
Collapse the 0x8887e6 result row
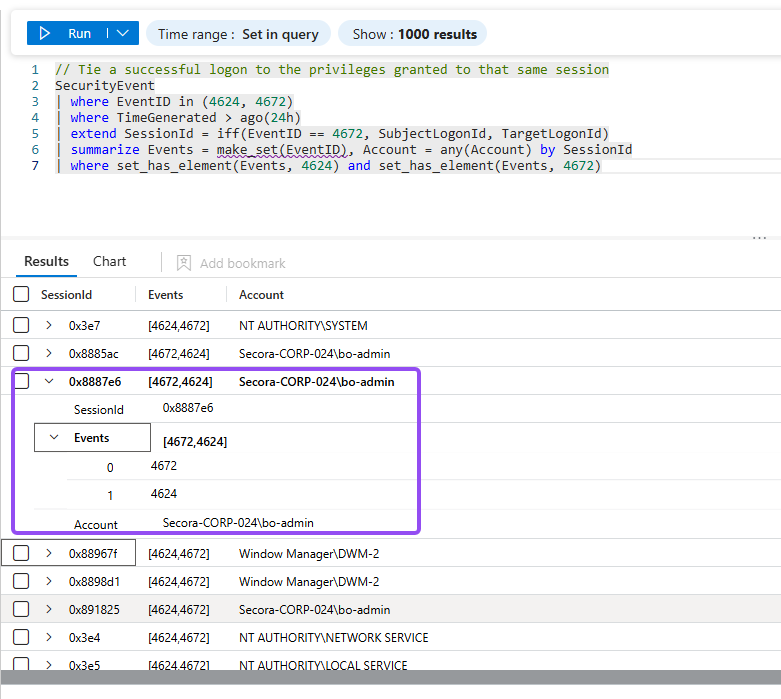[49, 382]
